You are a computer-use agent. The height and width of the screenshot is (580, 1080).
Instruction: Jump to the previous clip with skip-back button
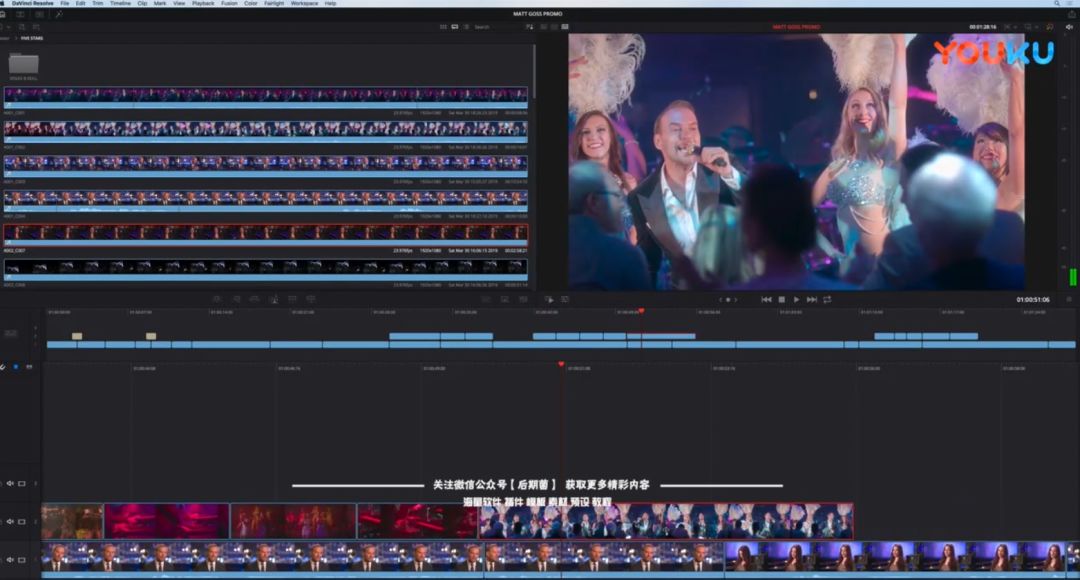tap(766, 299)
